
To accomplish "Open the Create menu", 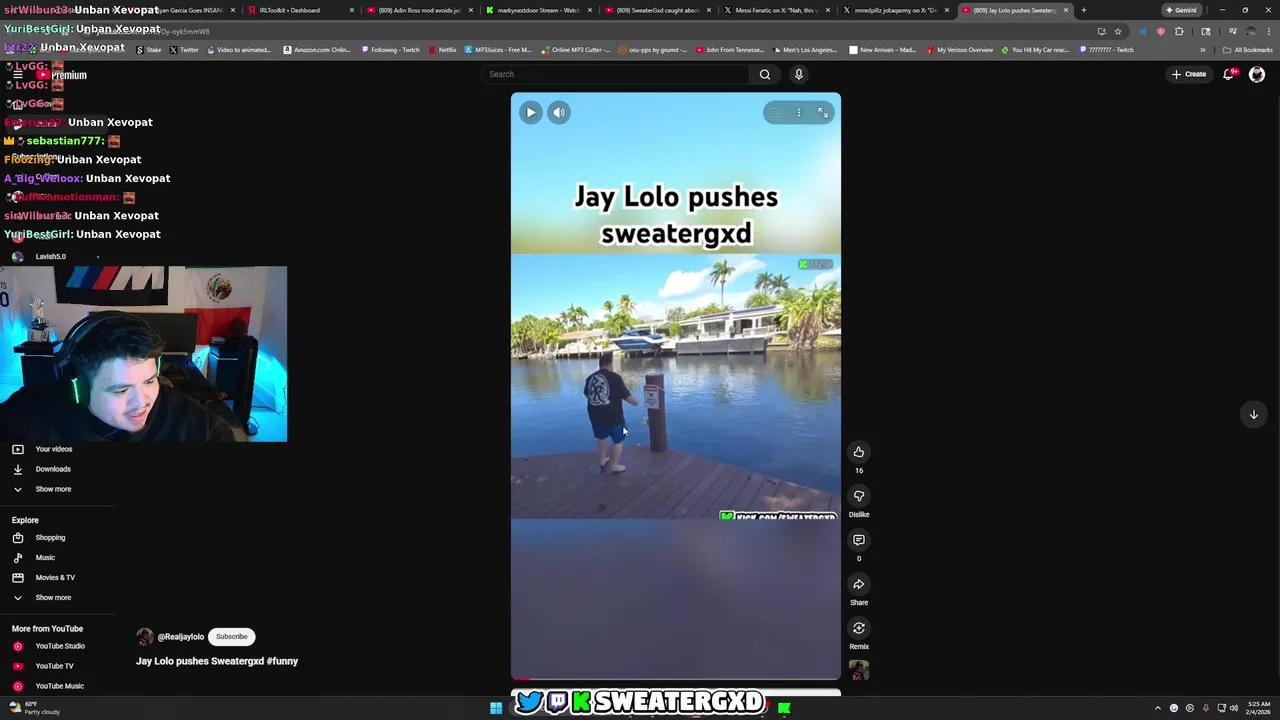I will coord(1189,74).
